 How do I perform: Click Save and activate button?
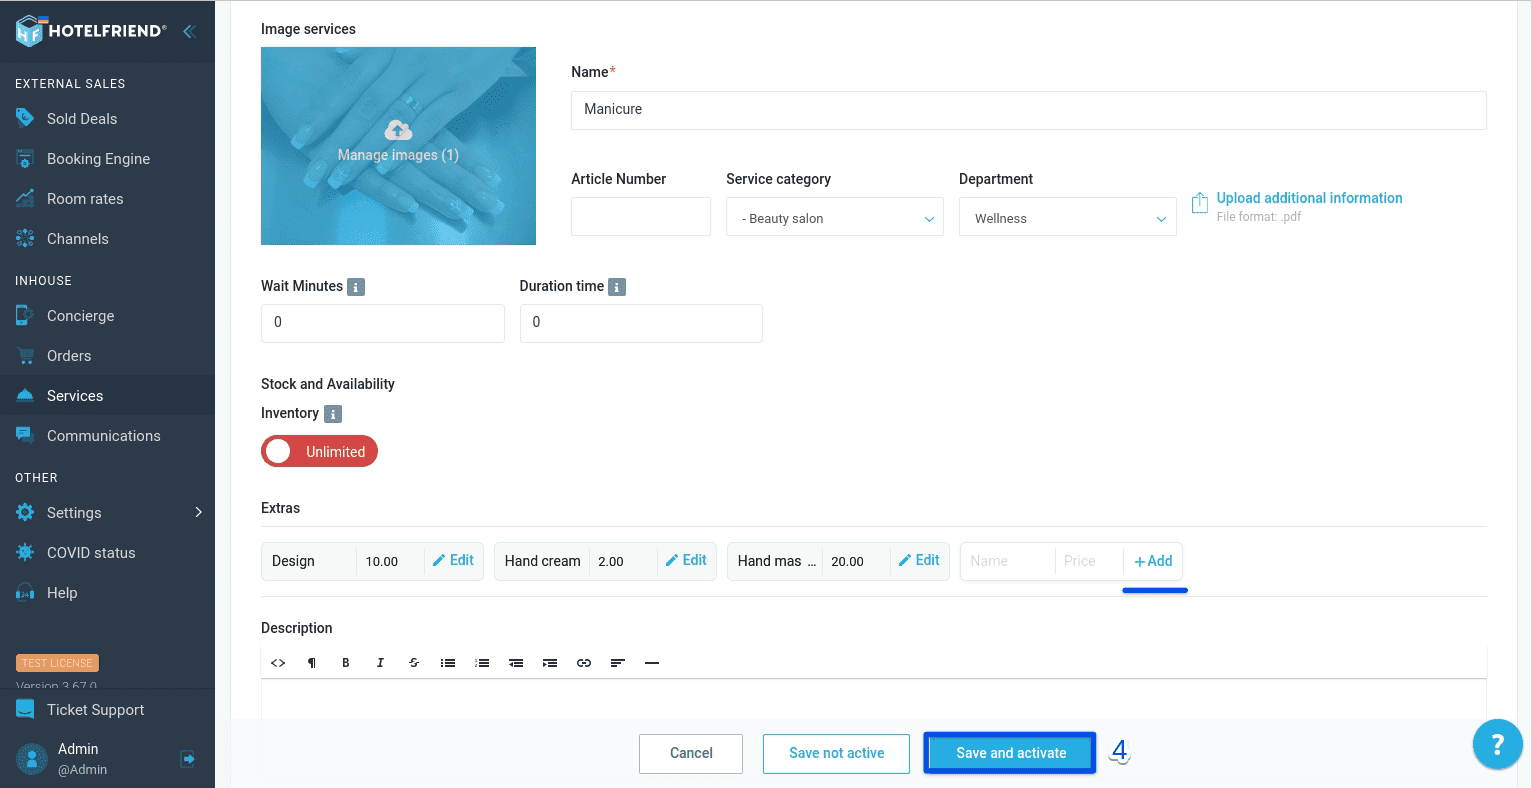tap(1010, 753)
